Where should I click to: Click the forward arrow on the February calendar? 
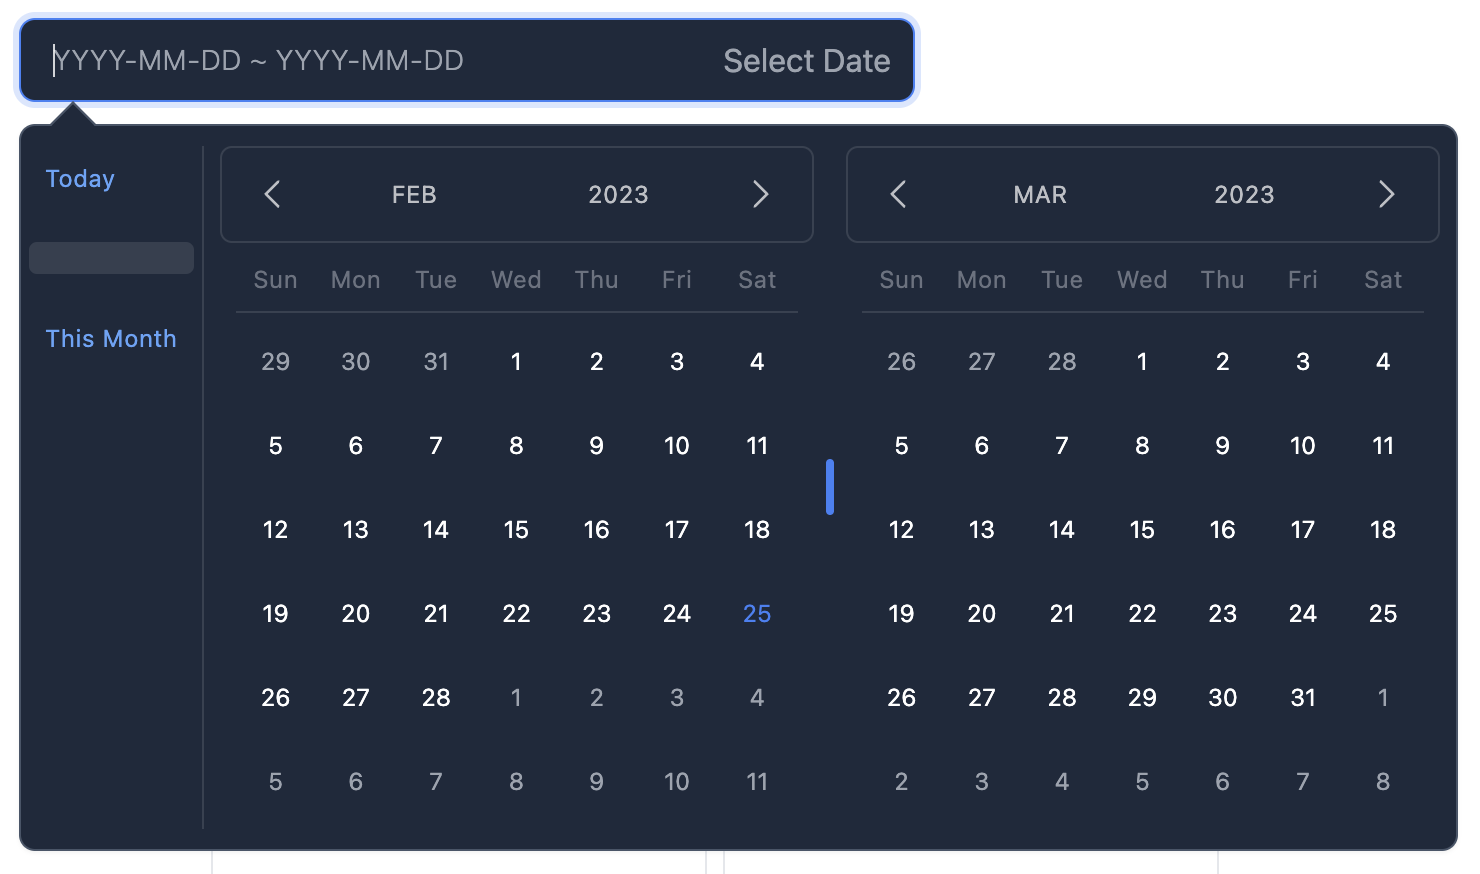coord(761,194)
